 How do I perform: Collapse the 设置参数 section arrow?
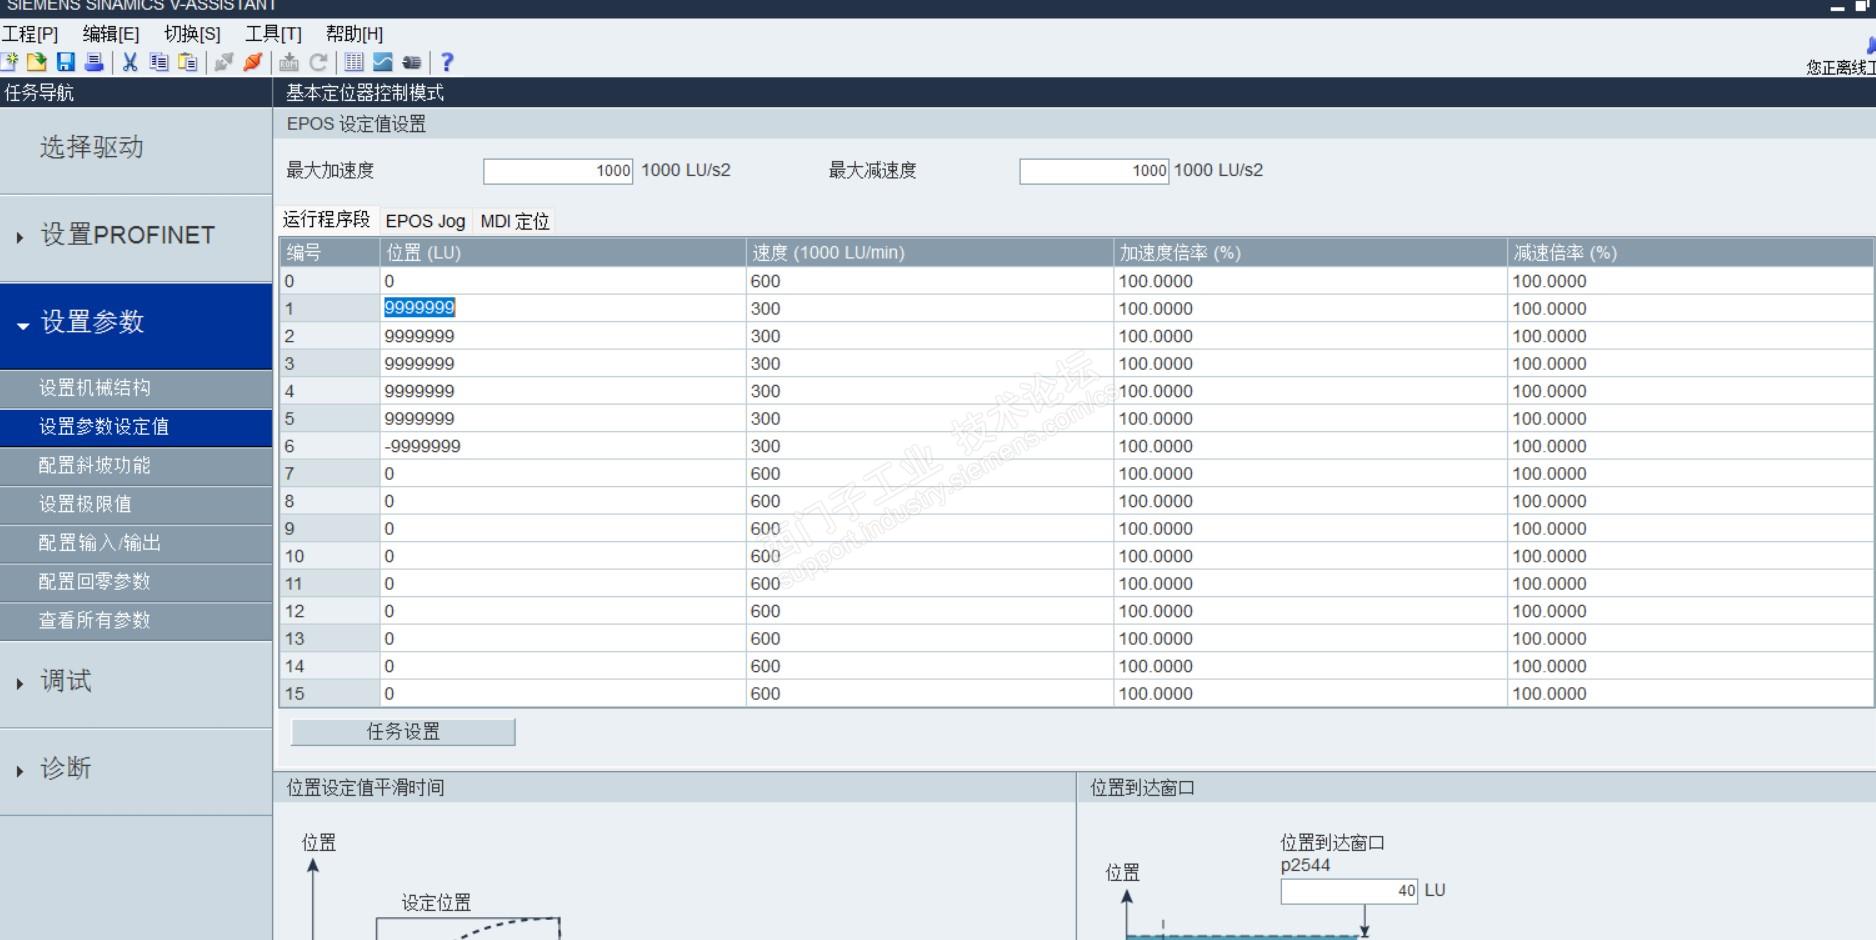click(x=22, y=325)
